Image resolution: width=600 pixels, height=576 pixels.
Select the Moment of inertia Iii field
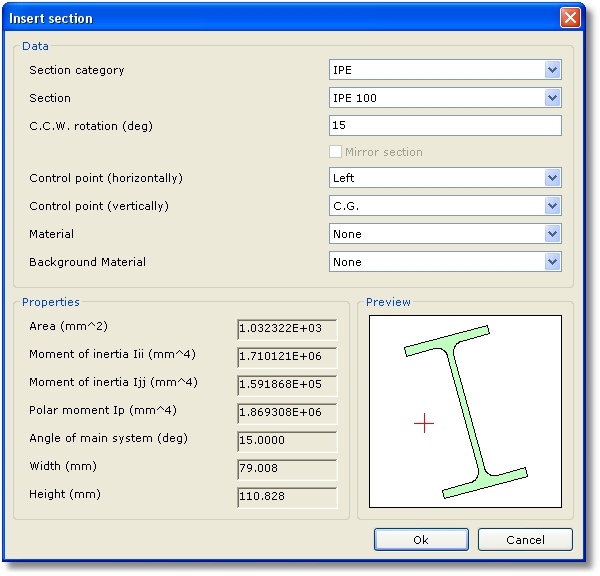[287, 357]
